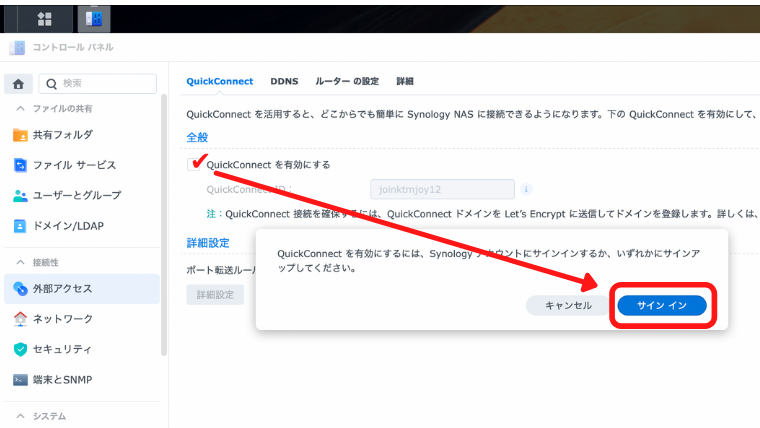Collapse the システム section
Viewport: 760px width, 428px height.
click(20, 416)
